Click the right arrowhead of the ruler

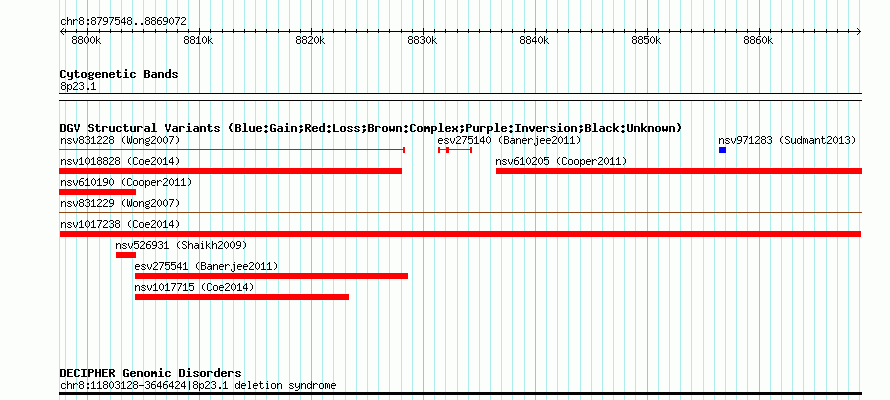(x=859, y=31)
